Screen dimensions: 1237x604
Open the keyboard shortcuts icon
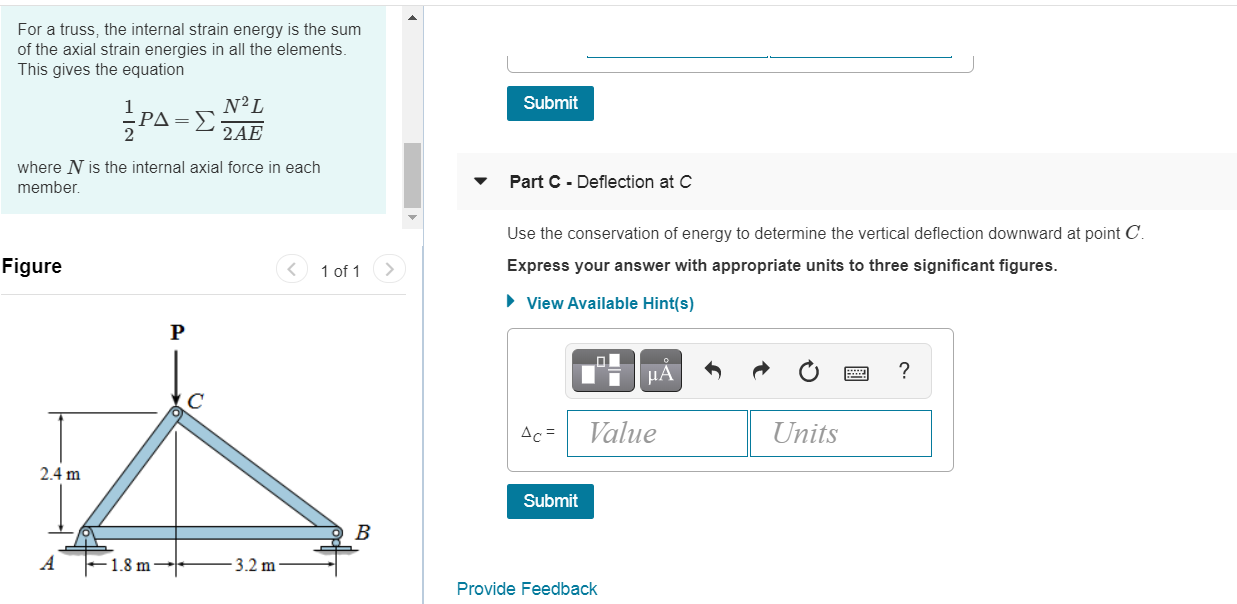click(x=857, y=371)
